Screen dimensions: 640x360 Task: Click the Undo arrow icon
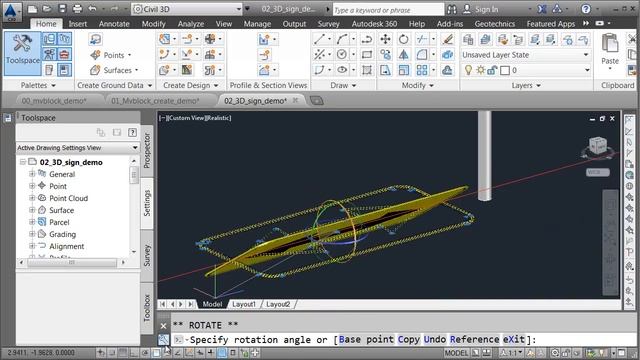93,9
